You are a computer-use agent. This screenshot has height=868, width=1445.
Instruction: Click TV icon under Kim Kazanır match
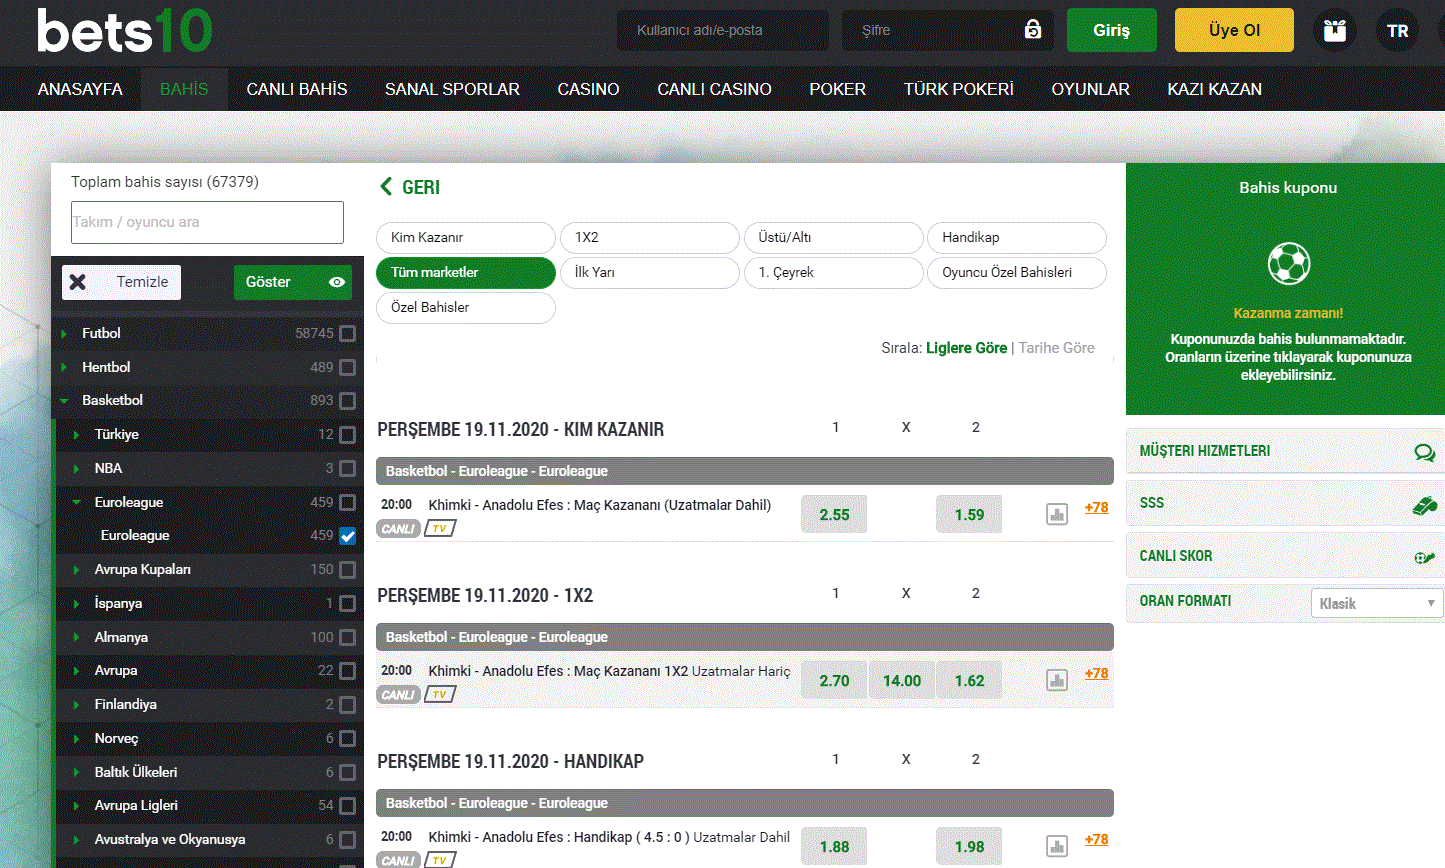(x=440, y=528)
